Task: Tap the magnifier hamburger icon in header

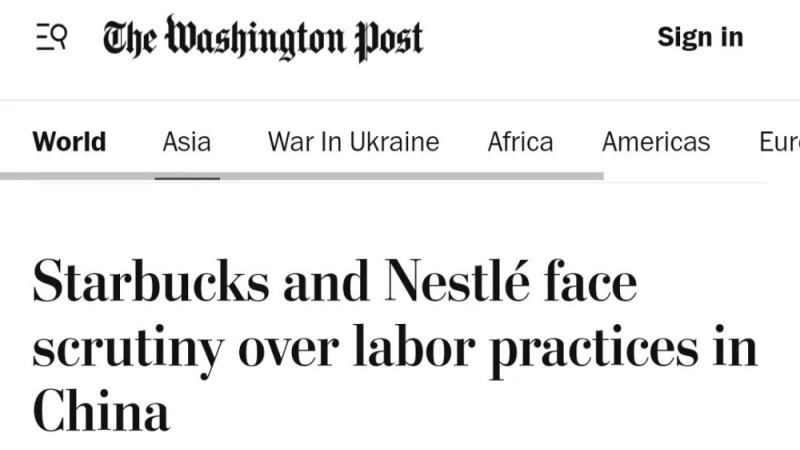Action: coord(52,37)
